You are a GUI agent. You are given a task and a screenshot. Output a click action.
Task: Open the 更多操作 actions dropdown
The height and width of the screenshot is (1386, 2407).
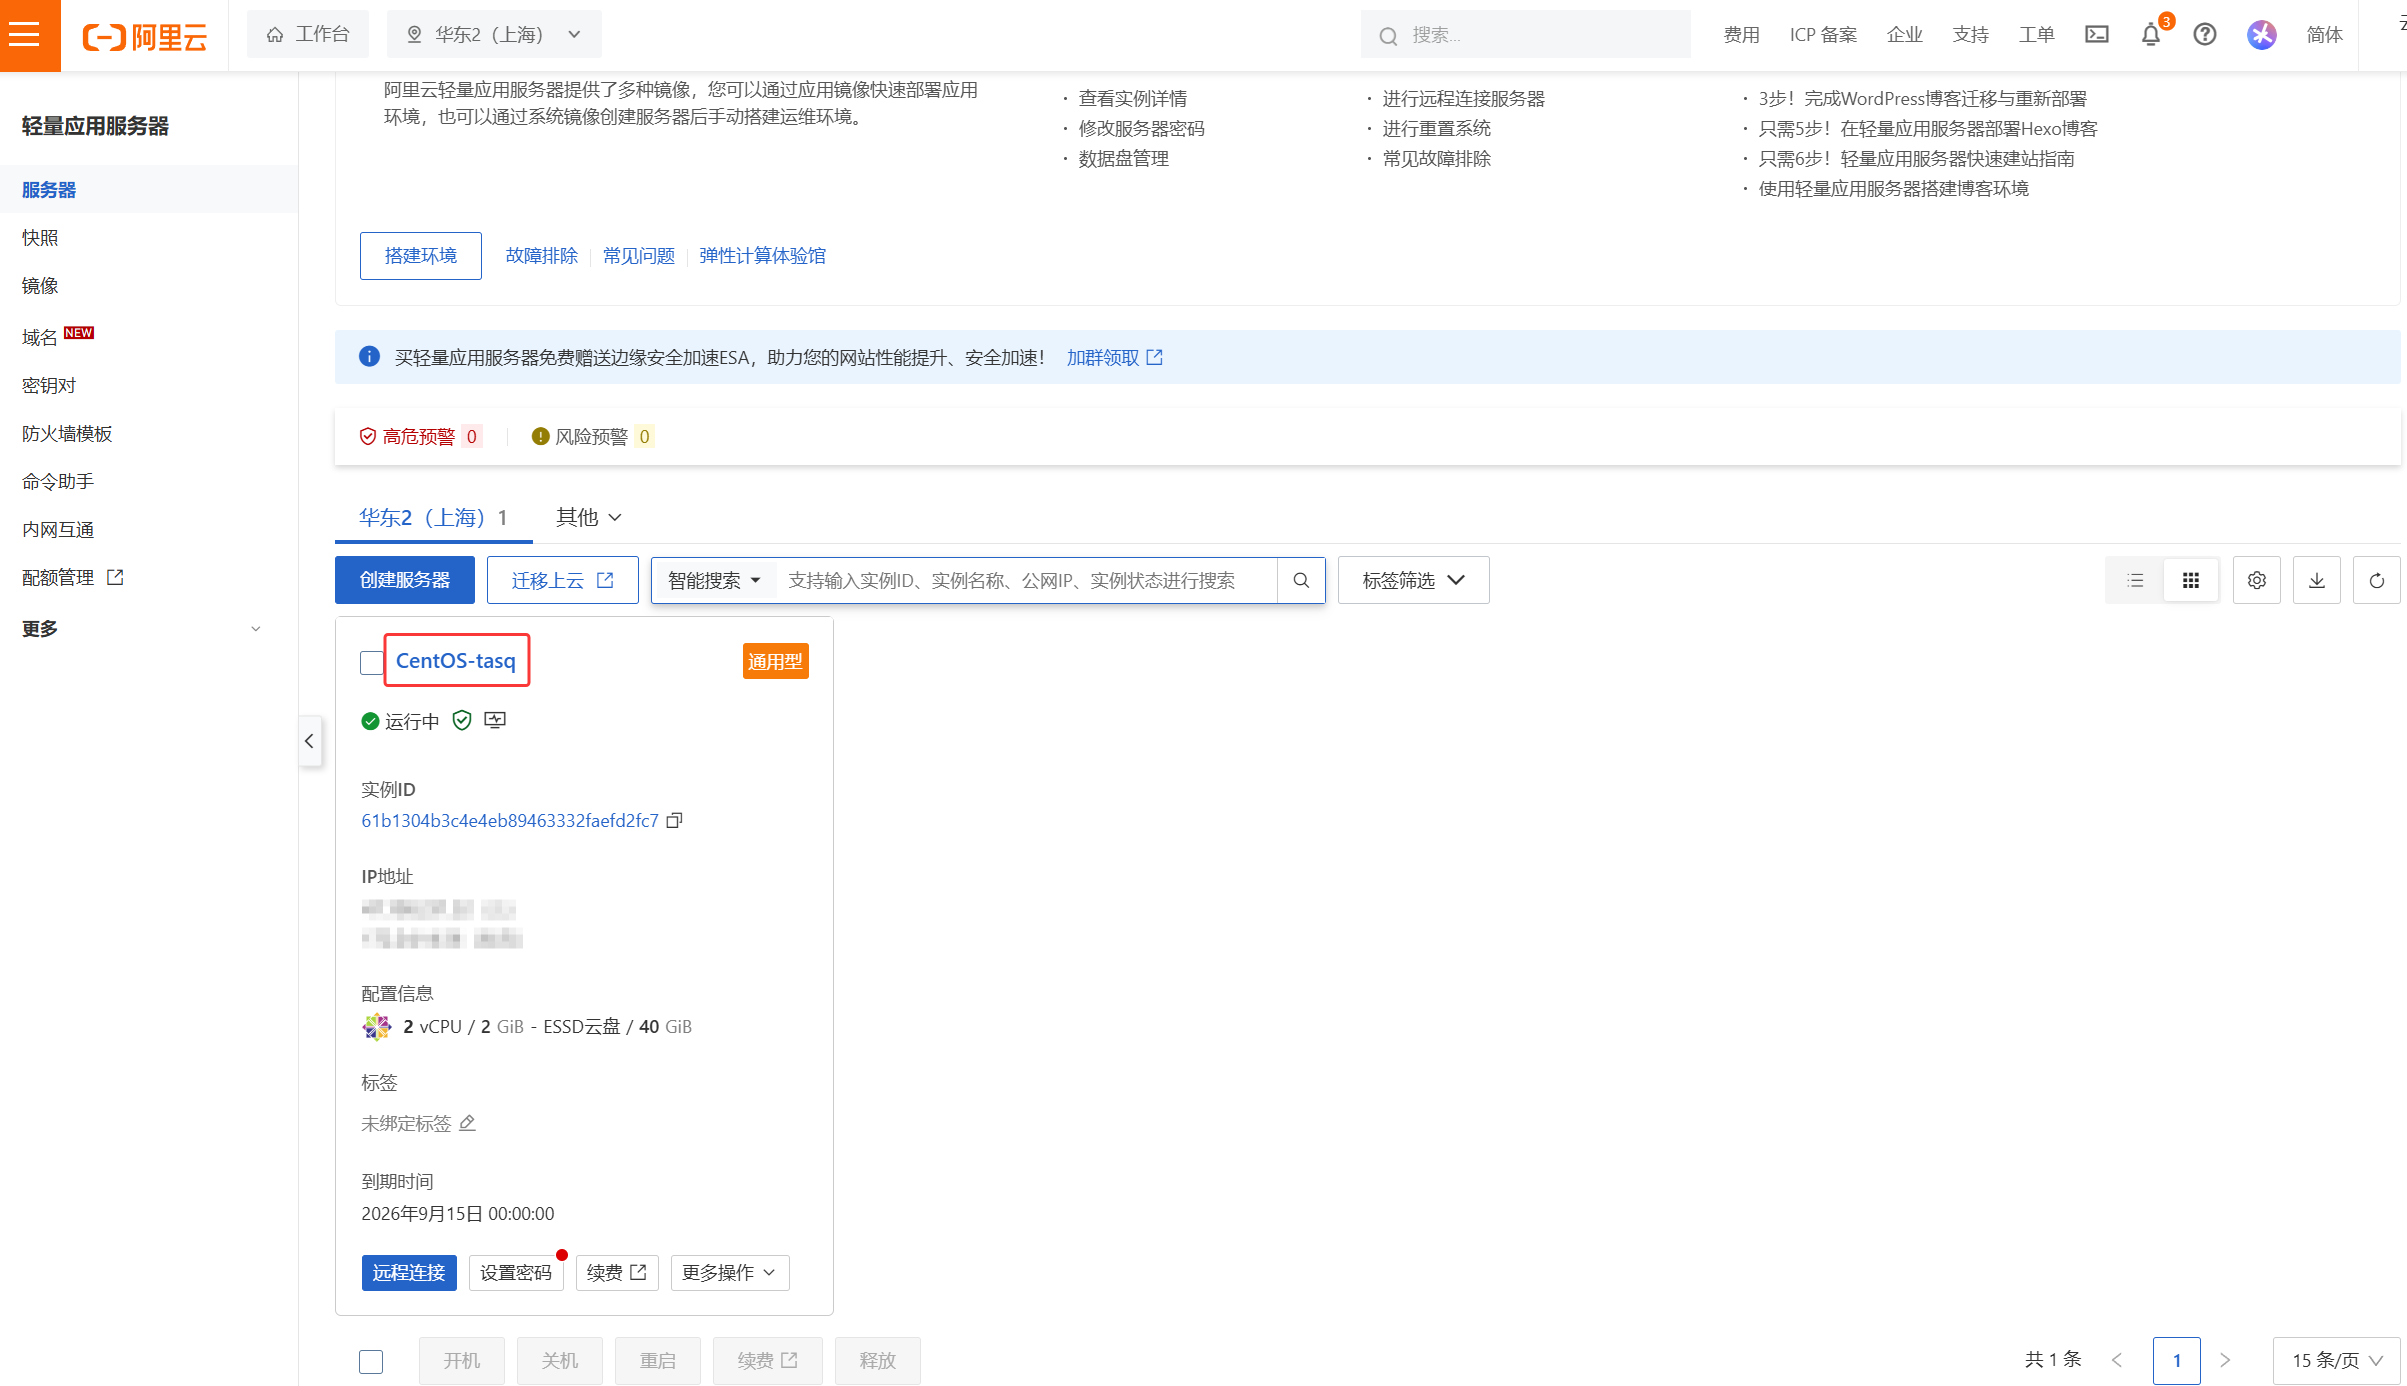tap(729, 1272)
